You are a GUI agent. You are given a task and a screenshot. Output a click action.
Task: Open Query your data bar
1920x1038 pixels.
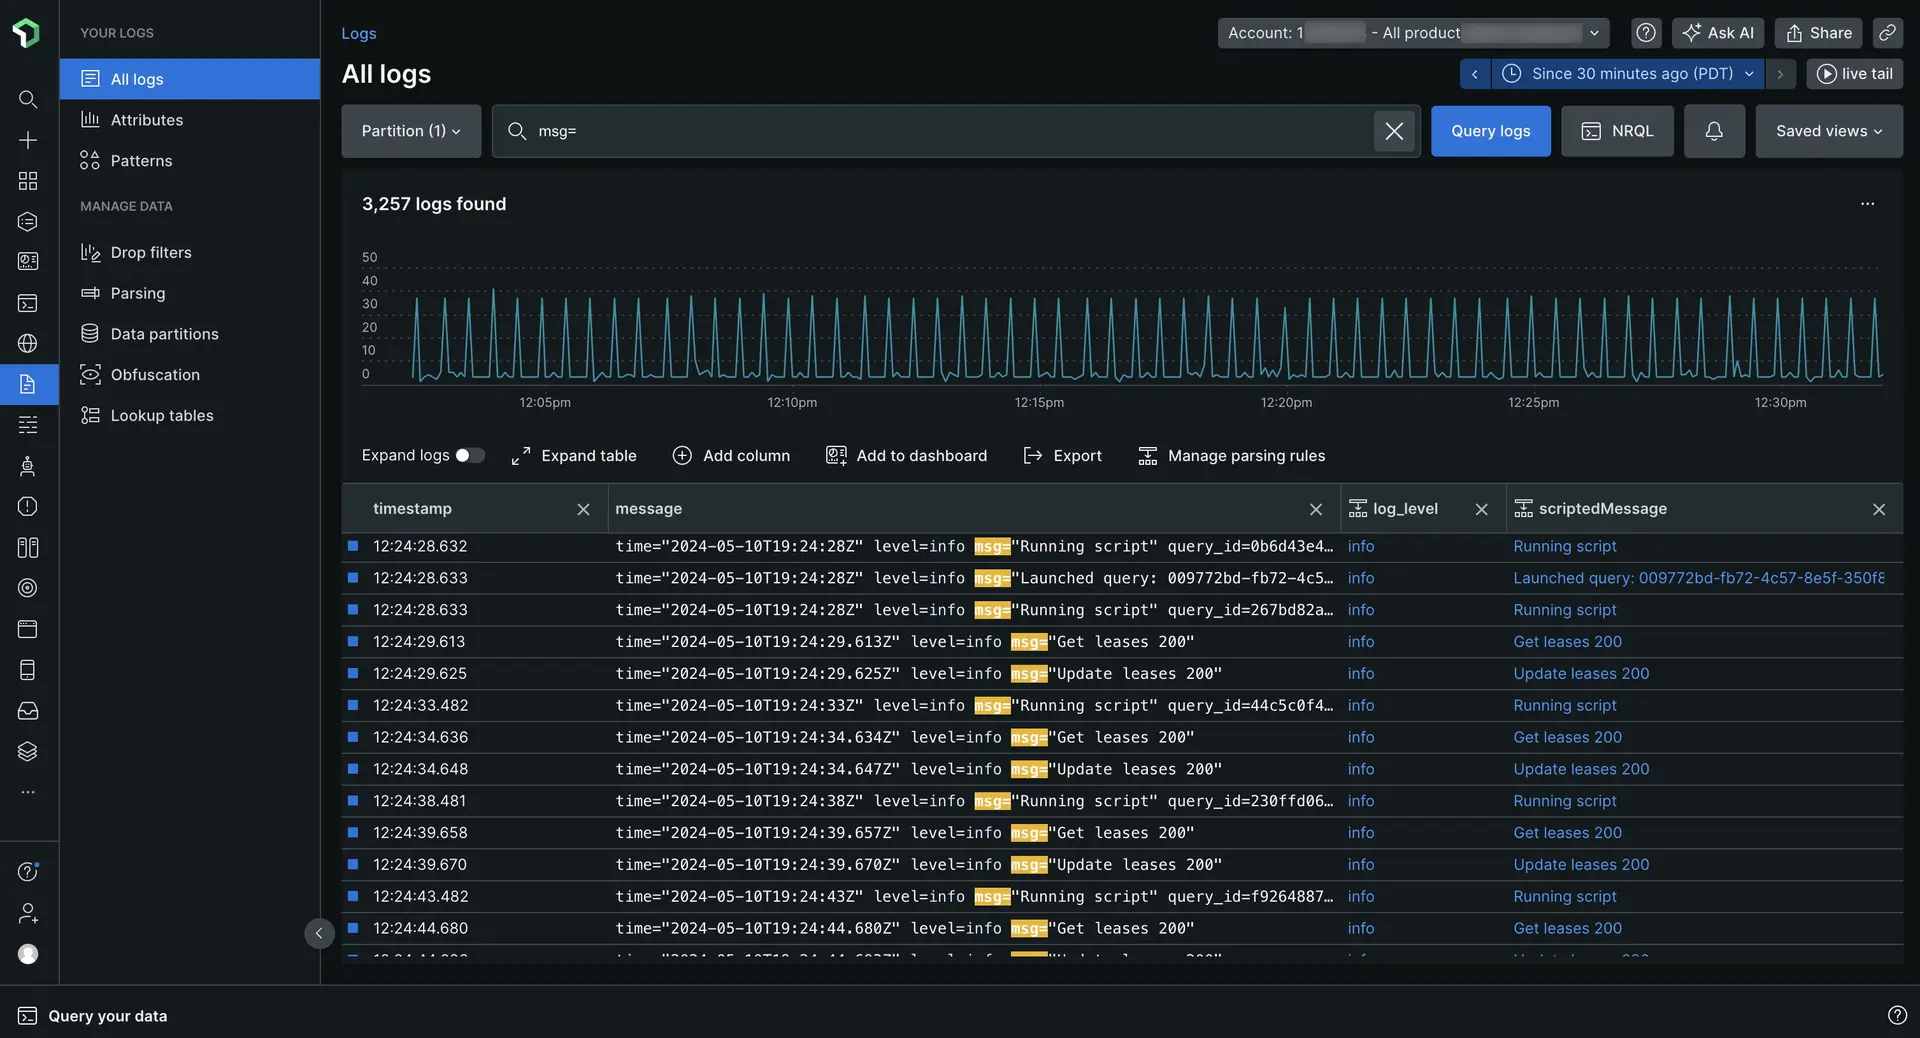[x=92, y=1015]
